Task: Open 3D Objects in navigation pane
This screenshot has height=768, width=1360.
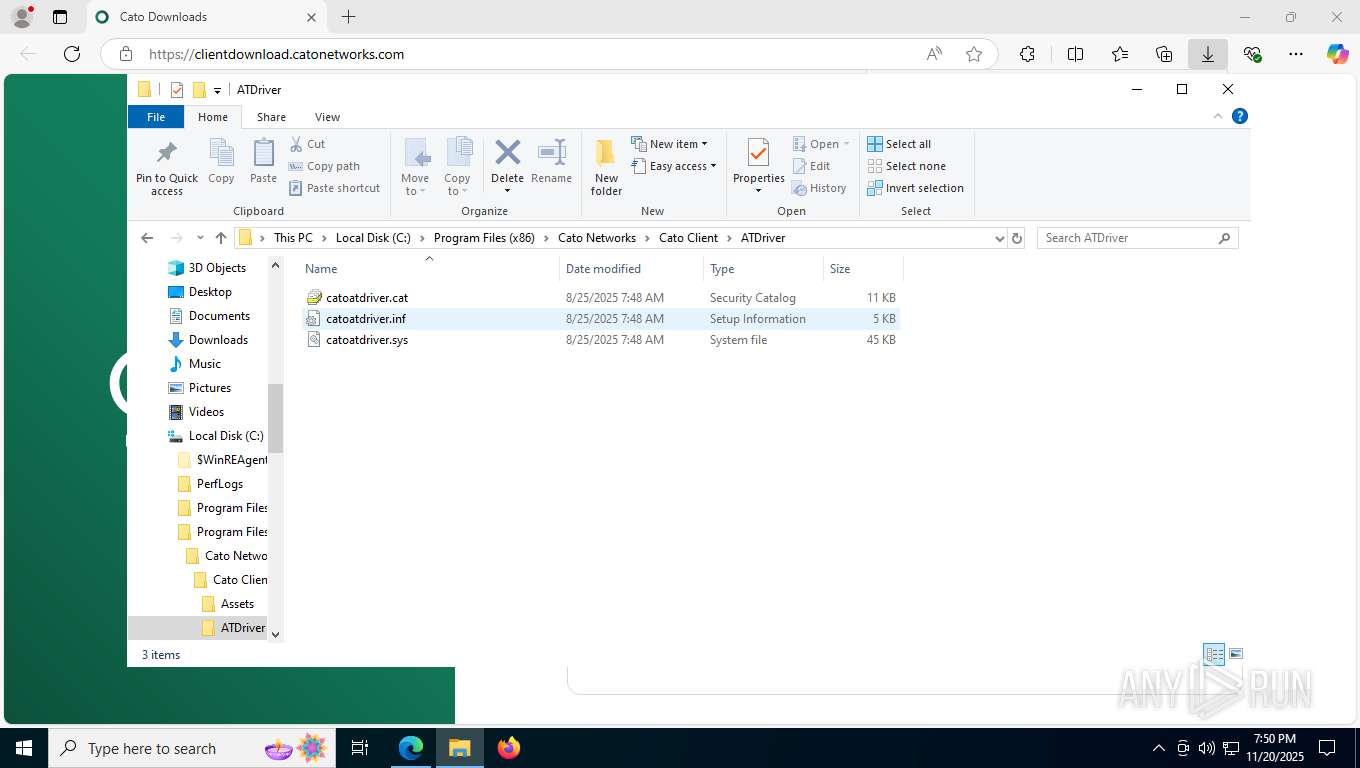Action: pyautogui.click(x=217, y=268)
